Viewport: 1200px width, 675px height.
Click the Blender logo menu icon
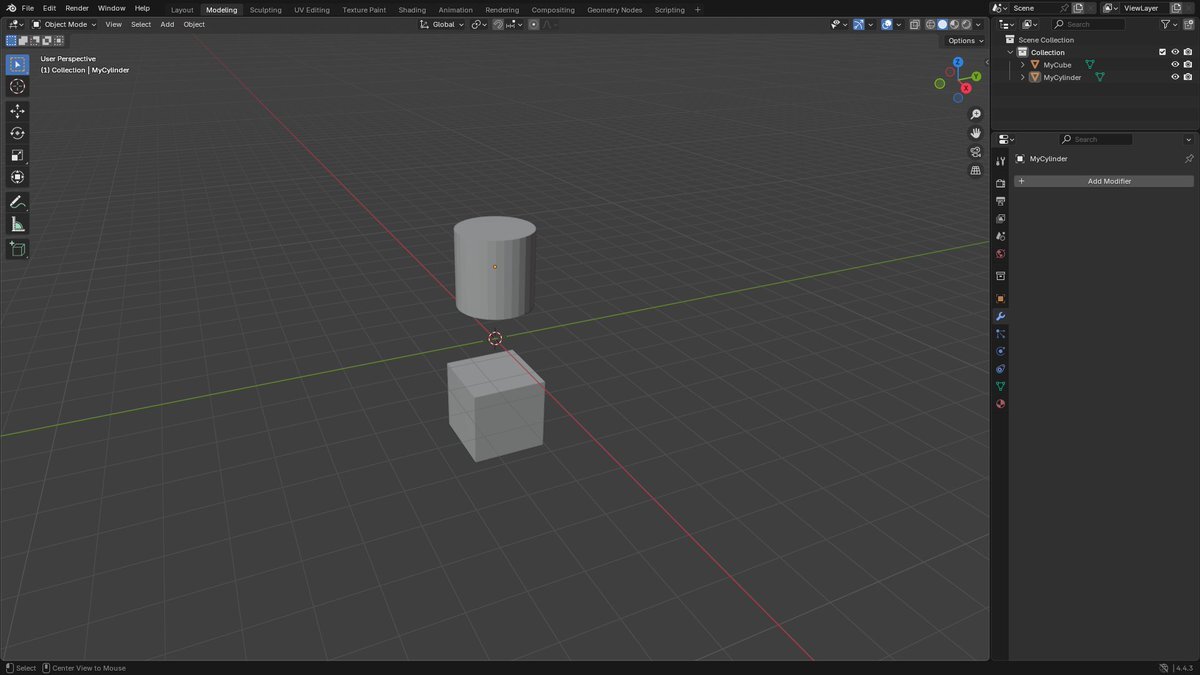pos(10,8)
